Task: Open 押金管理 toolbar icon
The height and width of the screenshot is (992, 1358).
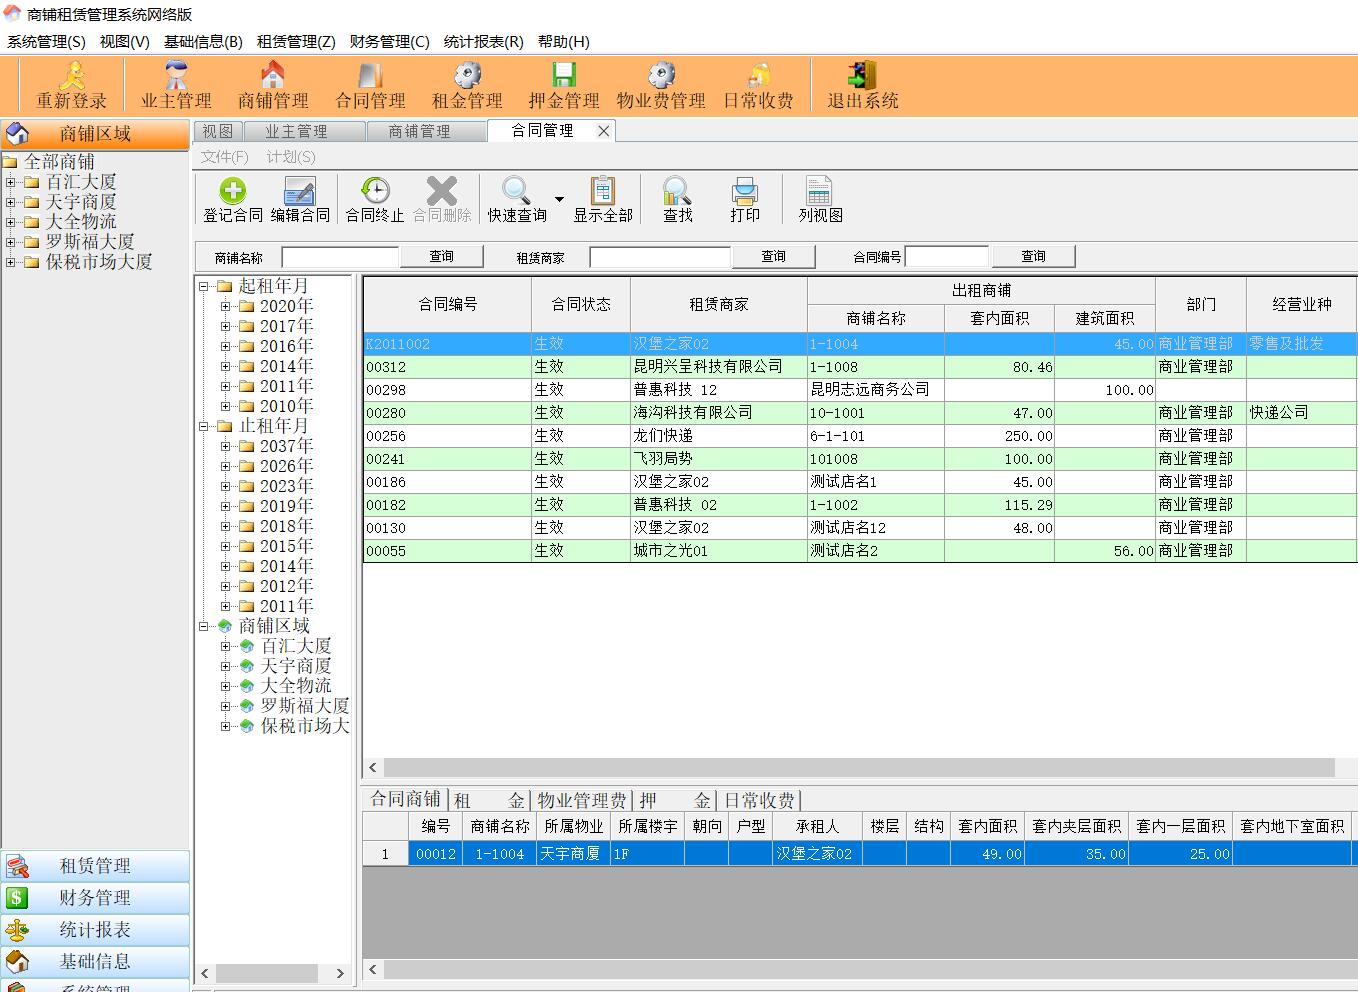Action: coord(564,86)
